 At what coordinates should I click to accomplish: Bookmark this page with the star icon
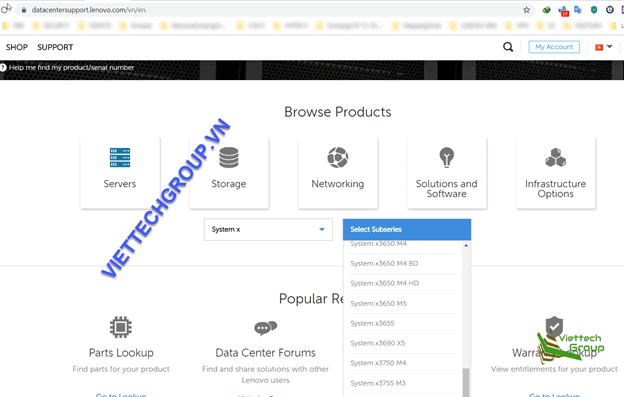pos(526,10)
